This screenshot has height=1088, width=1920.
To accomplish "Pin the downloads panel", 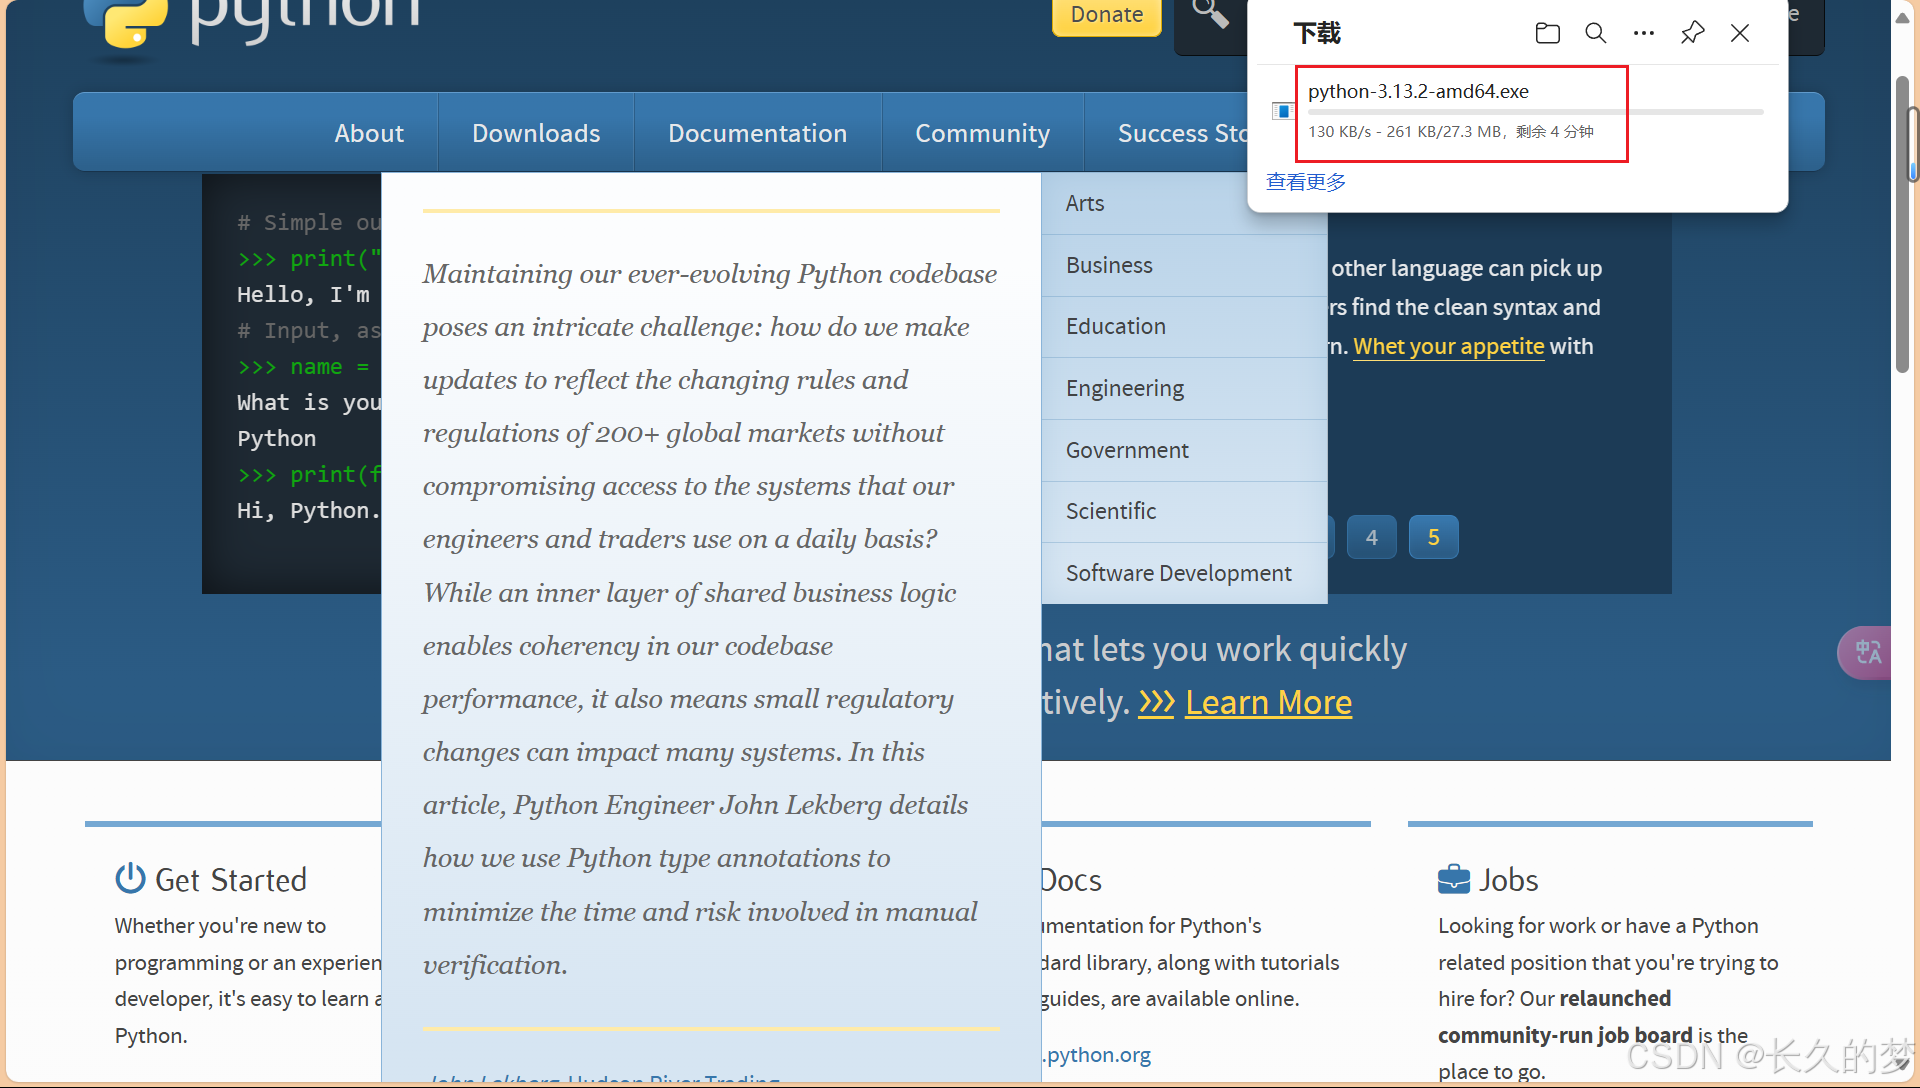I will click(1692, 33).
